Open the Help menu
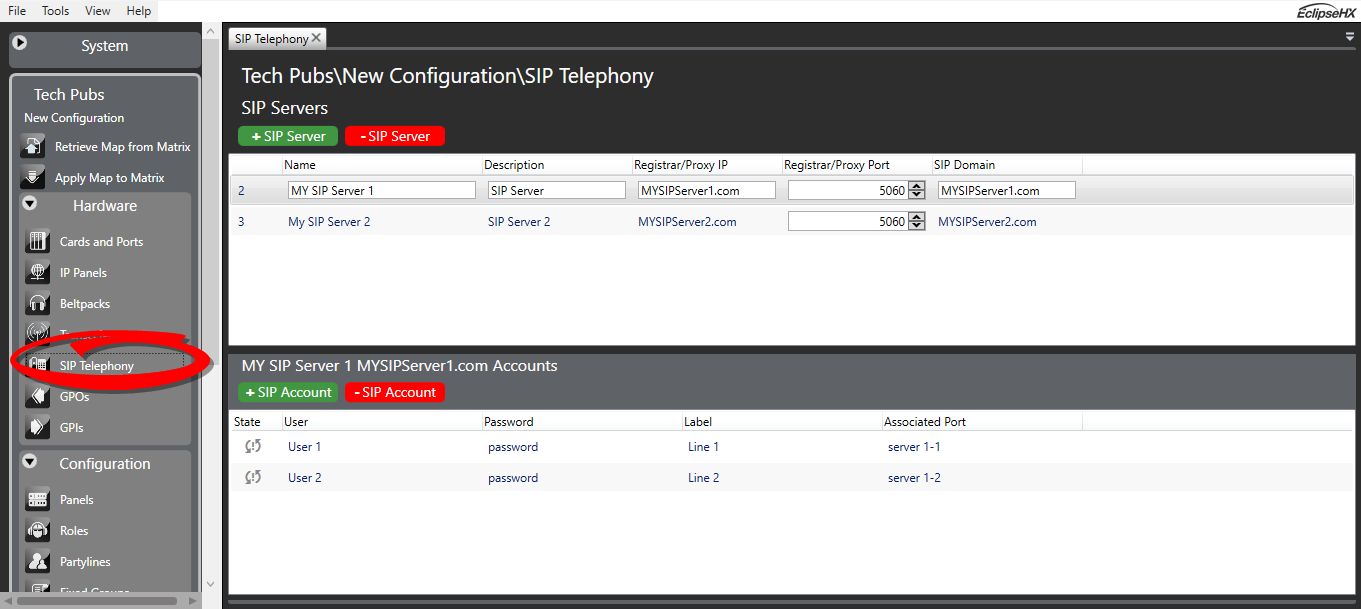Screen dimensions: 1361x609 click(x=139, y=10)
